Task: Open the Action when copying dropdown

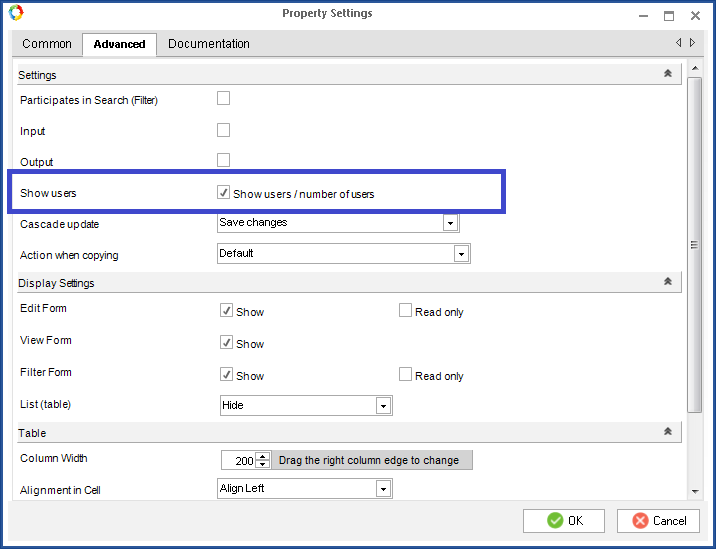Action: 461,254
